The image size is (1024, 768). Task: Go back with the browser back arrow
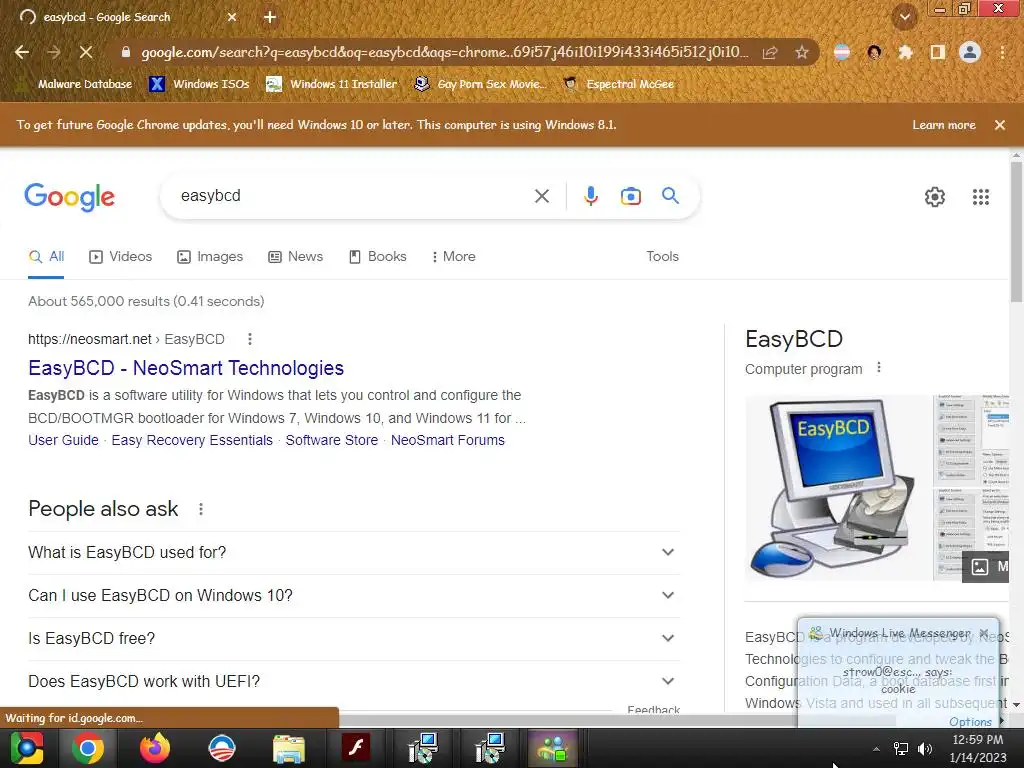(x=22, y=52)
